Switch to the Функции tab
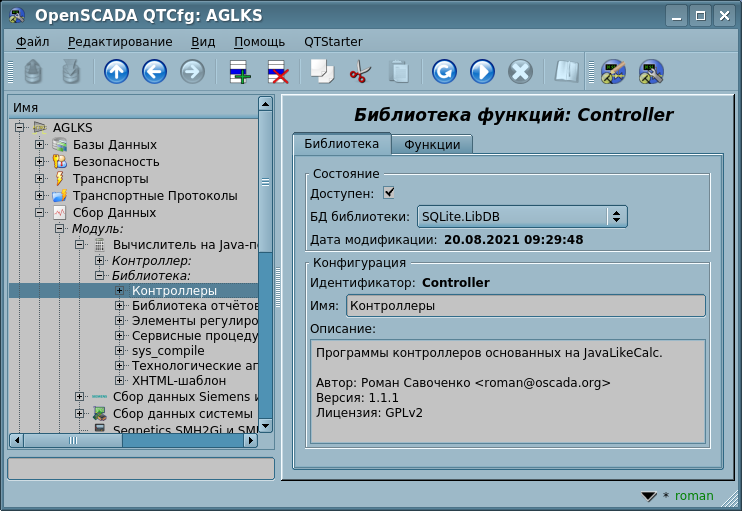The width and height of the screenshot is (742, 511). (x=432, y=144)
